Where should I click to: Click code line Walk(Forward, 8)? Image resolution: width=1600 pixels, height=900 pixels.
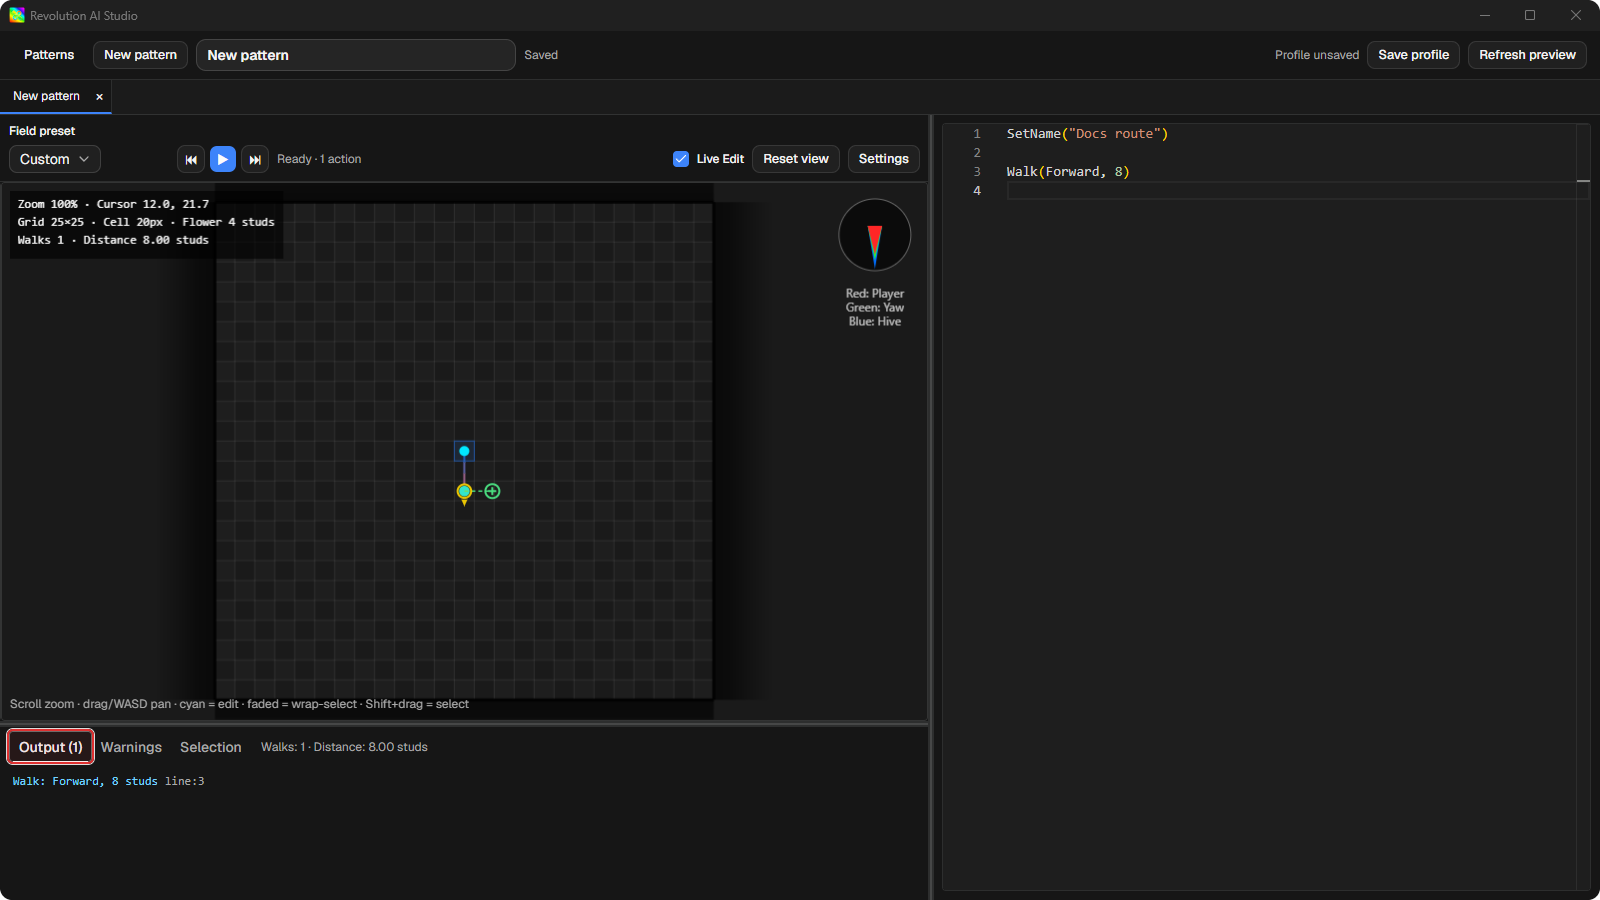click(x=1068, y=172)
